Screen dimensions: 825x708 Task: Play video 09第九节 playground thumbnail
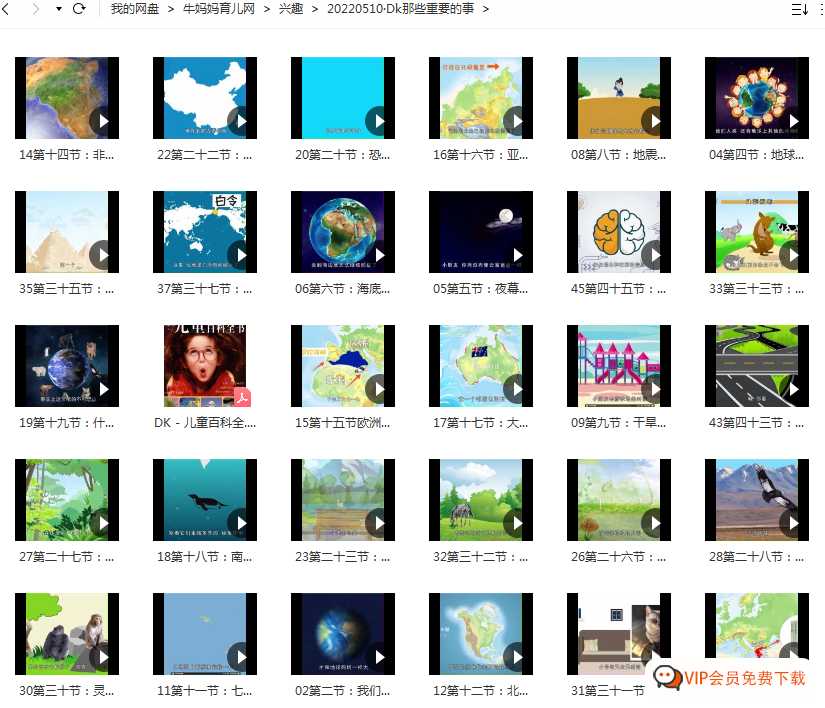point(619,366)
